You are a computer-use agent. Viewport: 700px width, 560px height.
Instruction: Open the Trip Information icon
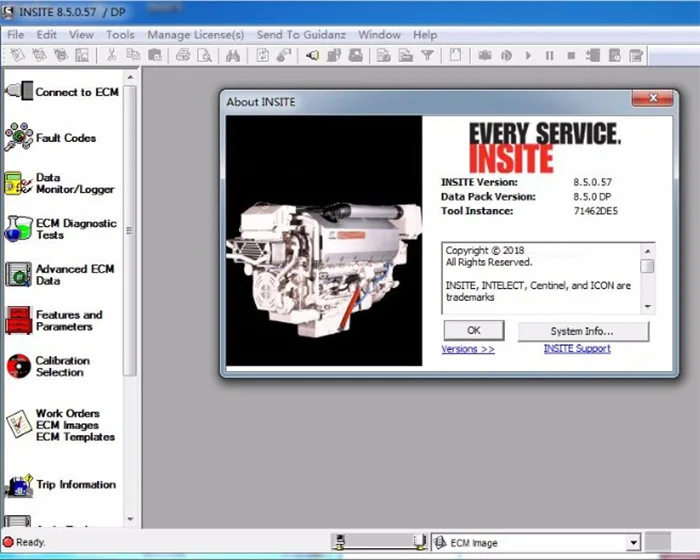19,485
